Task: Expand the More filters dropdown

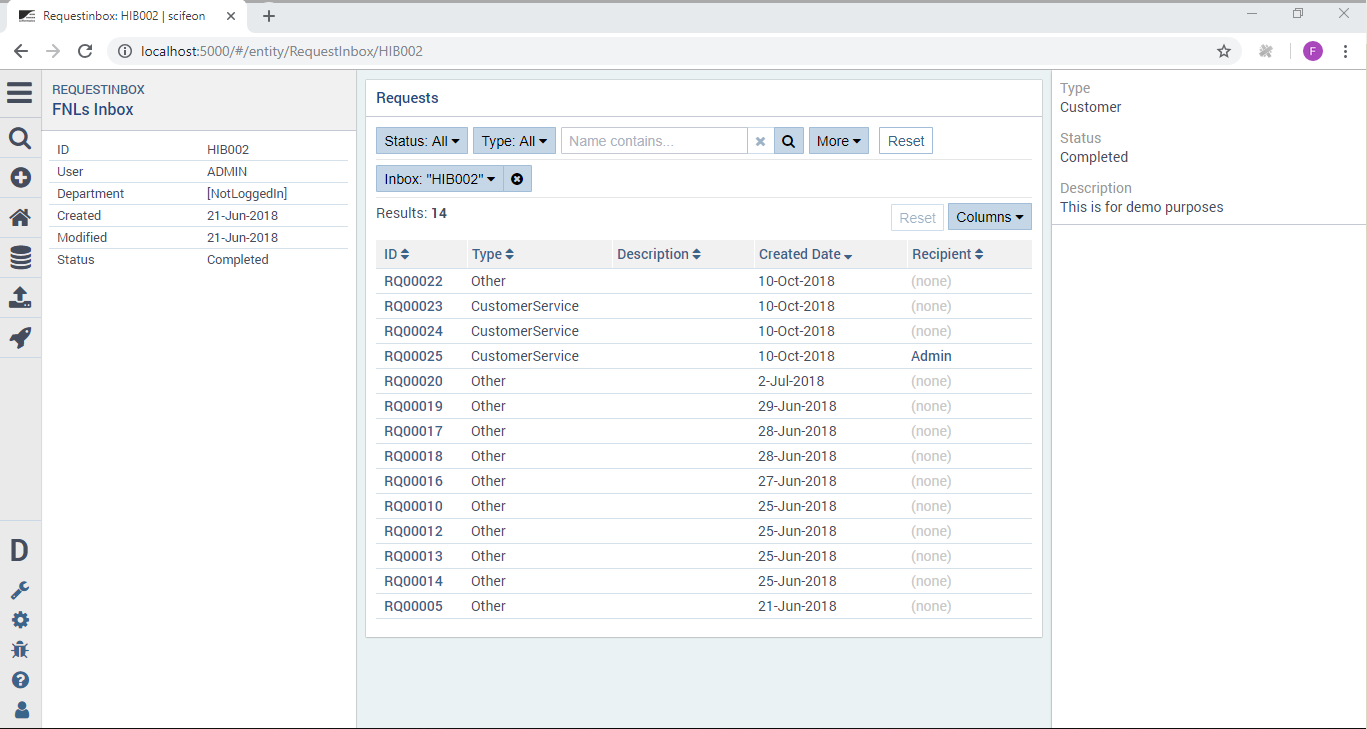Action: coord(838,141)
